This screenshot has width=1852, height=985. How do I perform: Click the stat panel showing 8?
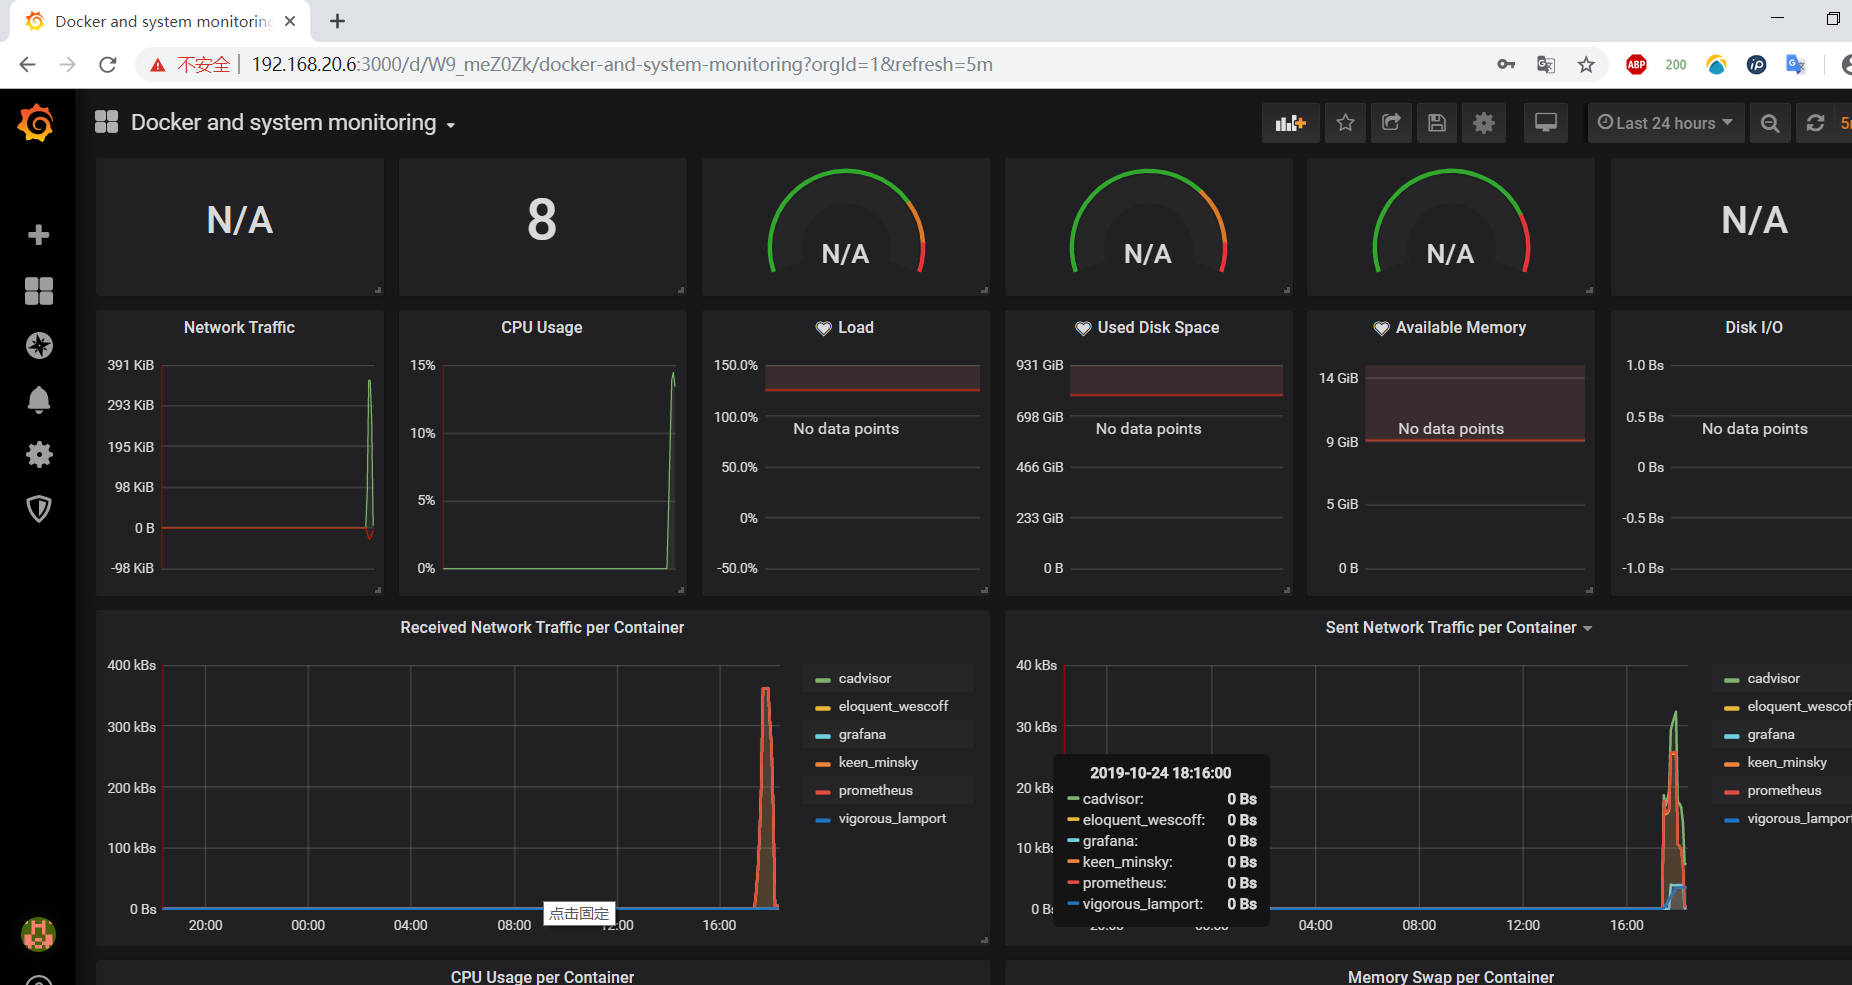[x=542, y=226]
